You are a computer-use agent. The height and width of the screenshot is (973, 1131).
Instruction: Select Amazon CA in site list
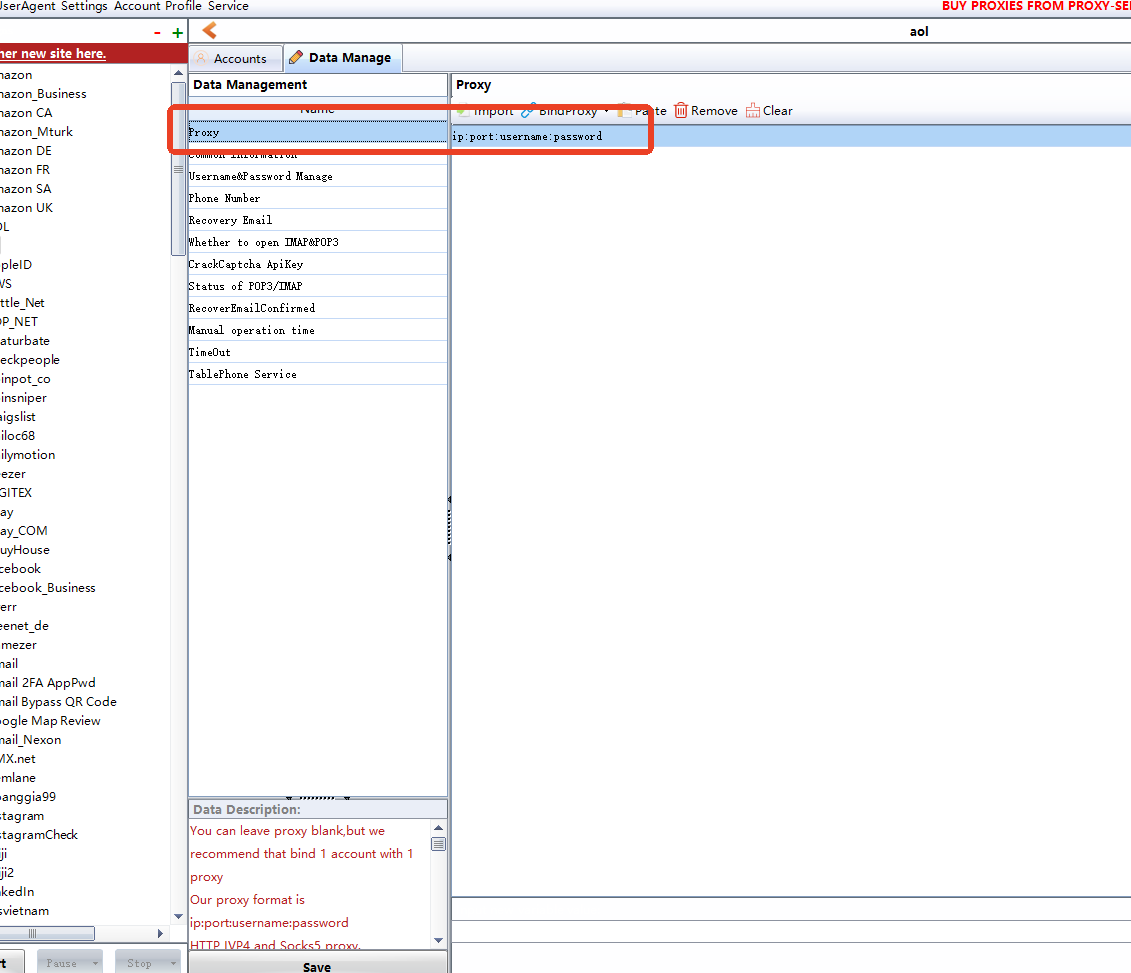(26, 113)
